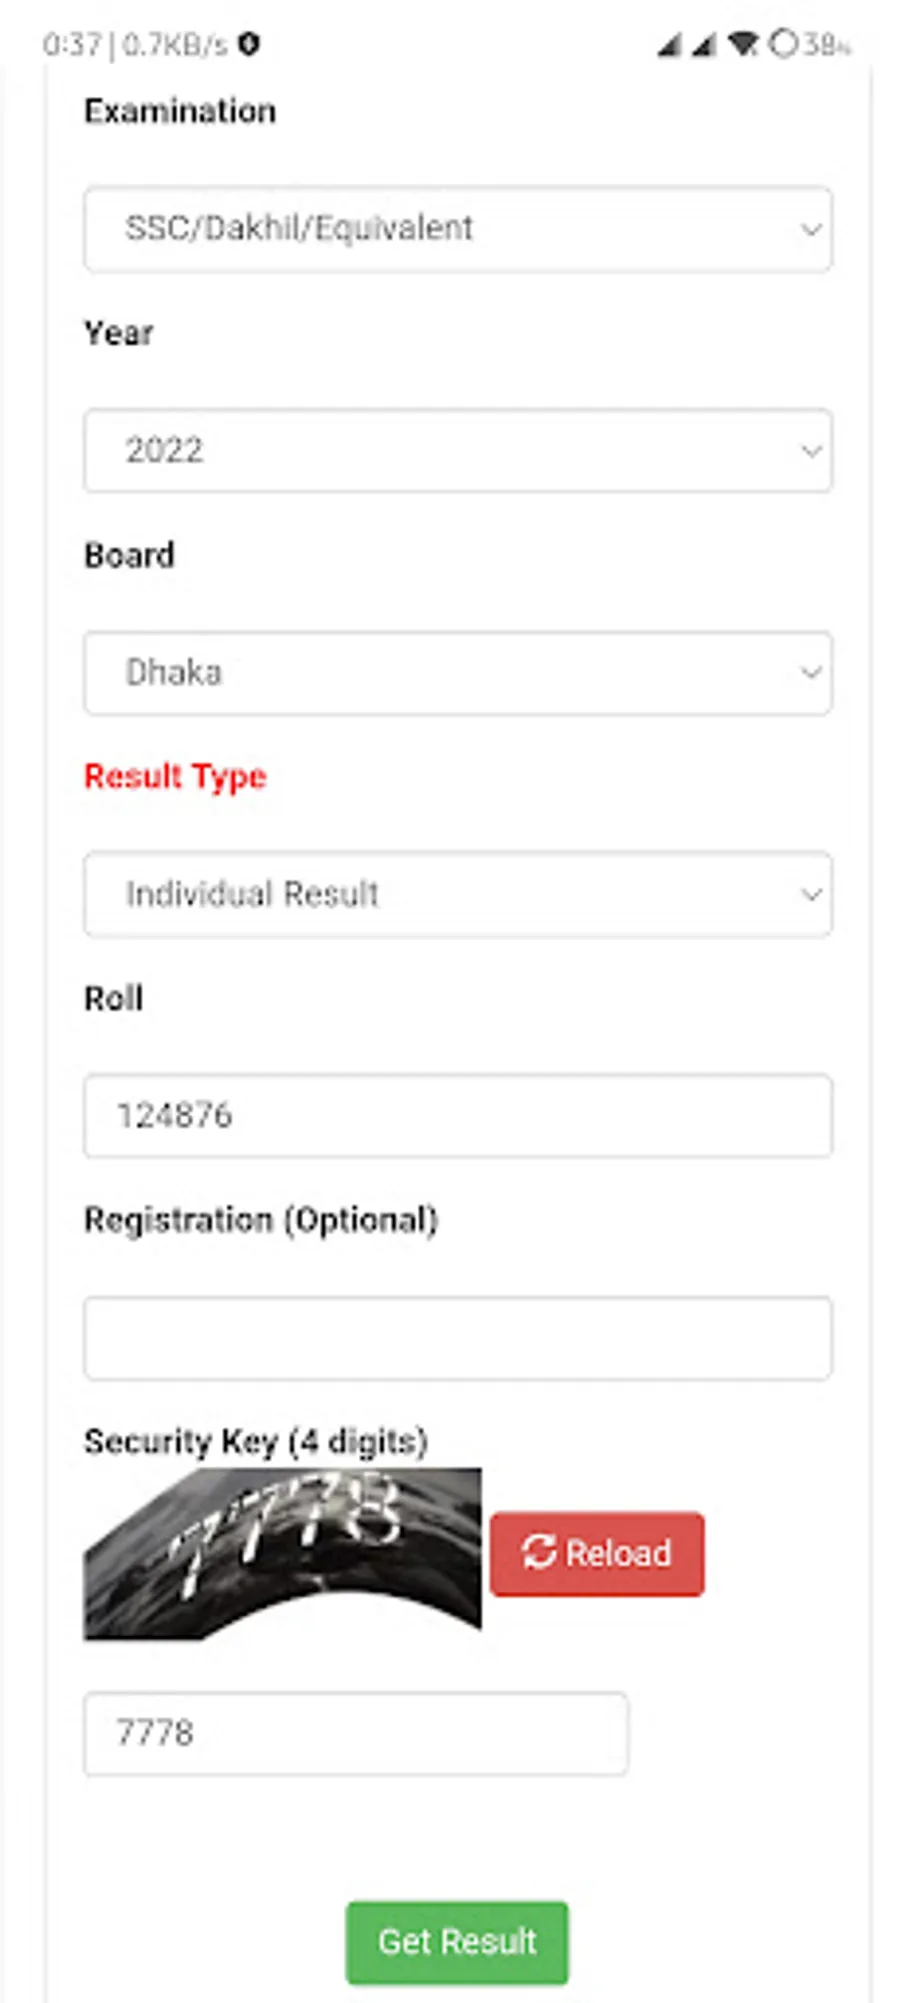
Task: Click the refresh arrows icon on Reload
Action: pyautogui.click(x=538, y=1552)
